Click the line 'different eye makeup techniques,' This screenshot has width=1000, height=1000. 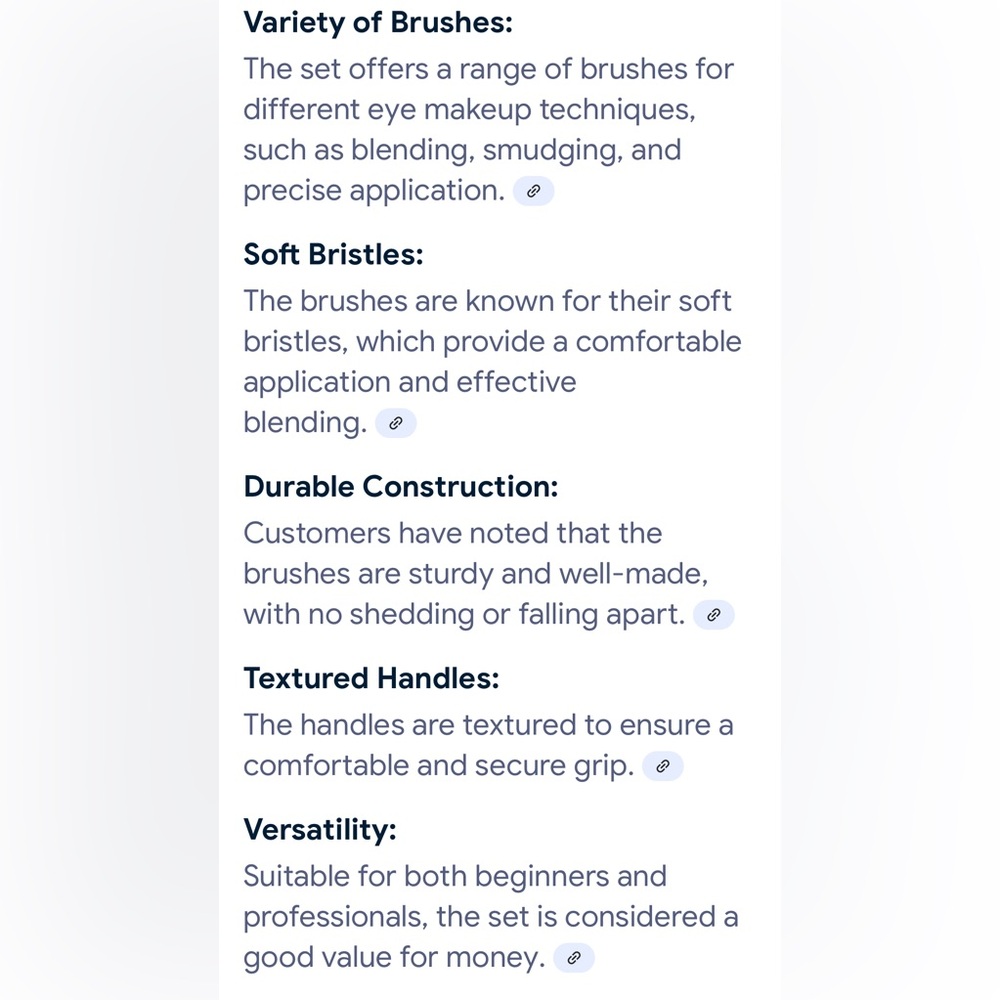tap(469, 110)
